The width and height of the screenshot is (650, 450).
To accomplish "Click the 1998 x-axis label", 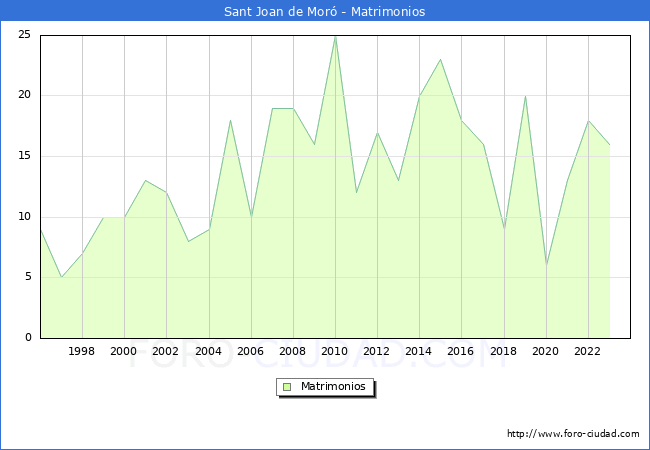I will point(82,351).
